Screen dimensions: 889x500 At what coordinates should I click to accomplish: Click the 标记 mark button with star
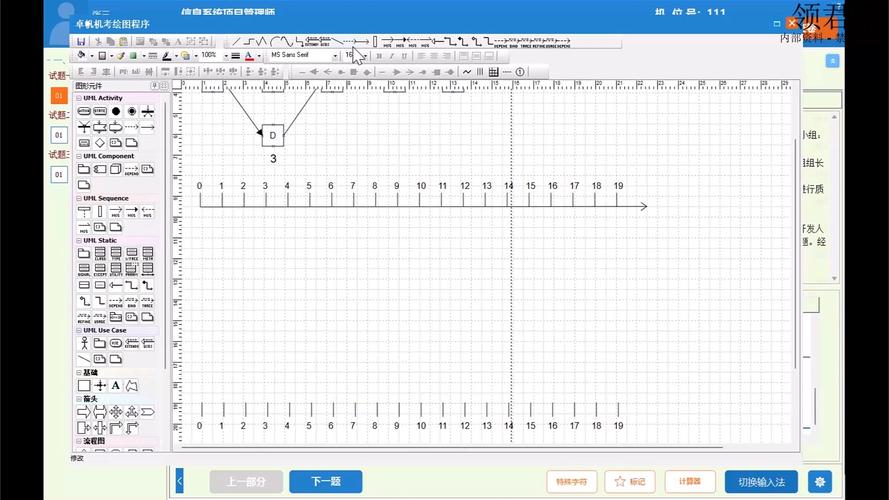pos(630,481)
